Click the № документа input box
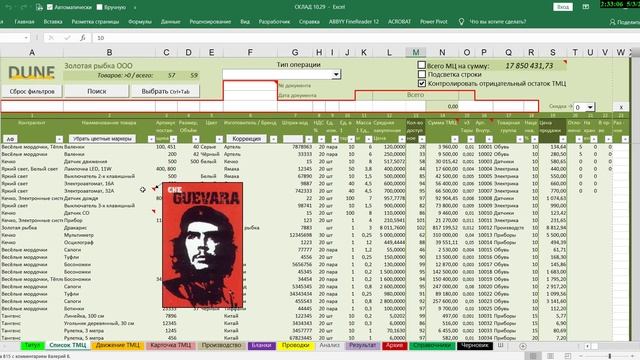Viewport: 640px width, 360px height. [250, 86]
